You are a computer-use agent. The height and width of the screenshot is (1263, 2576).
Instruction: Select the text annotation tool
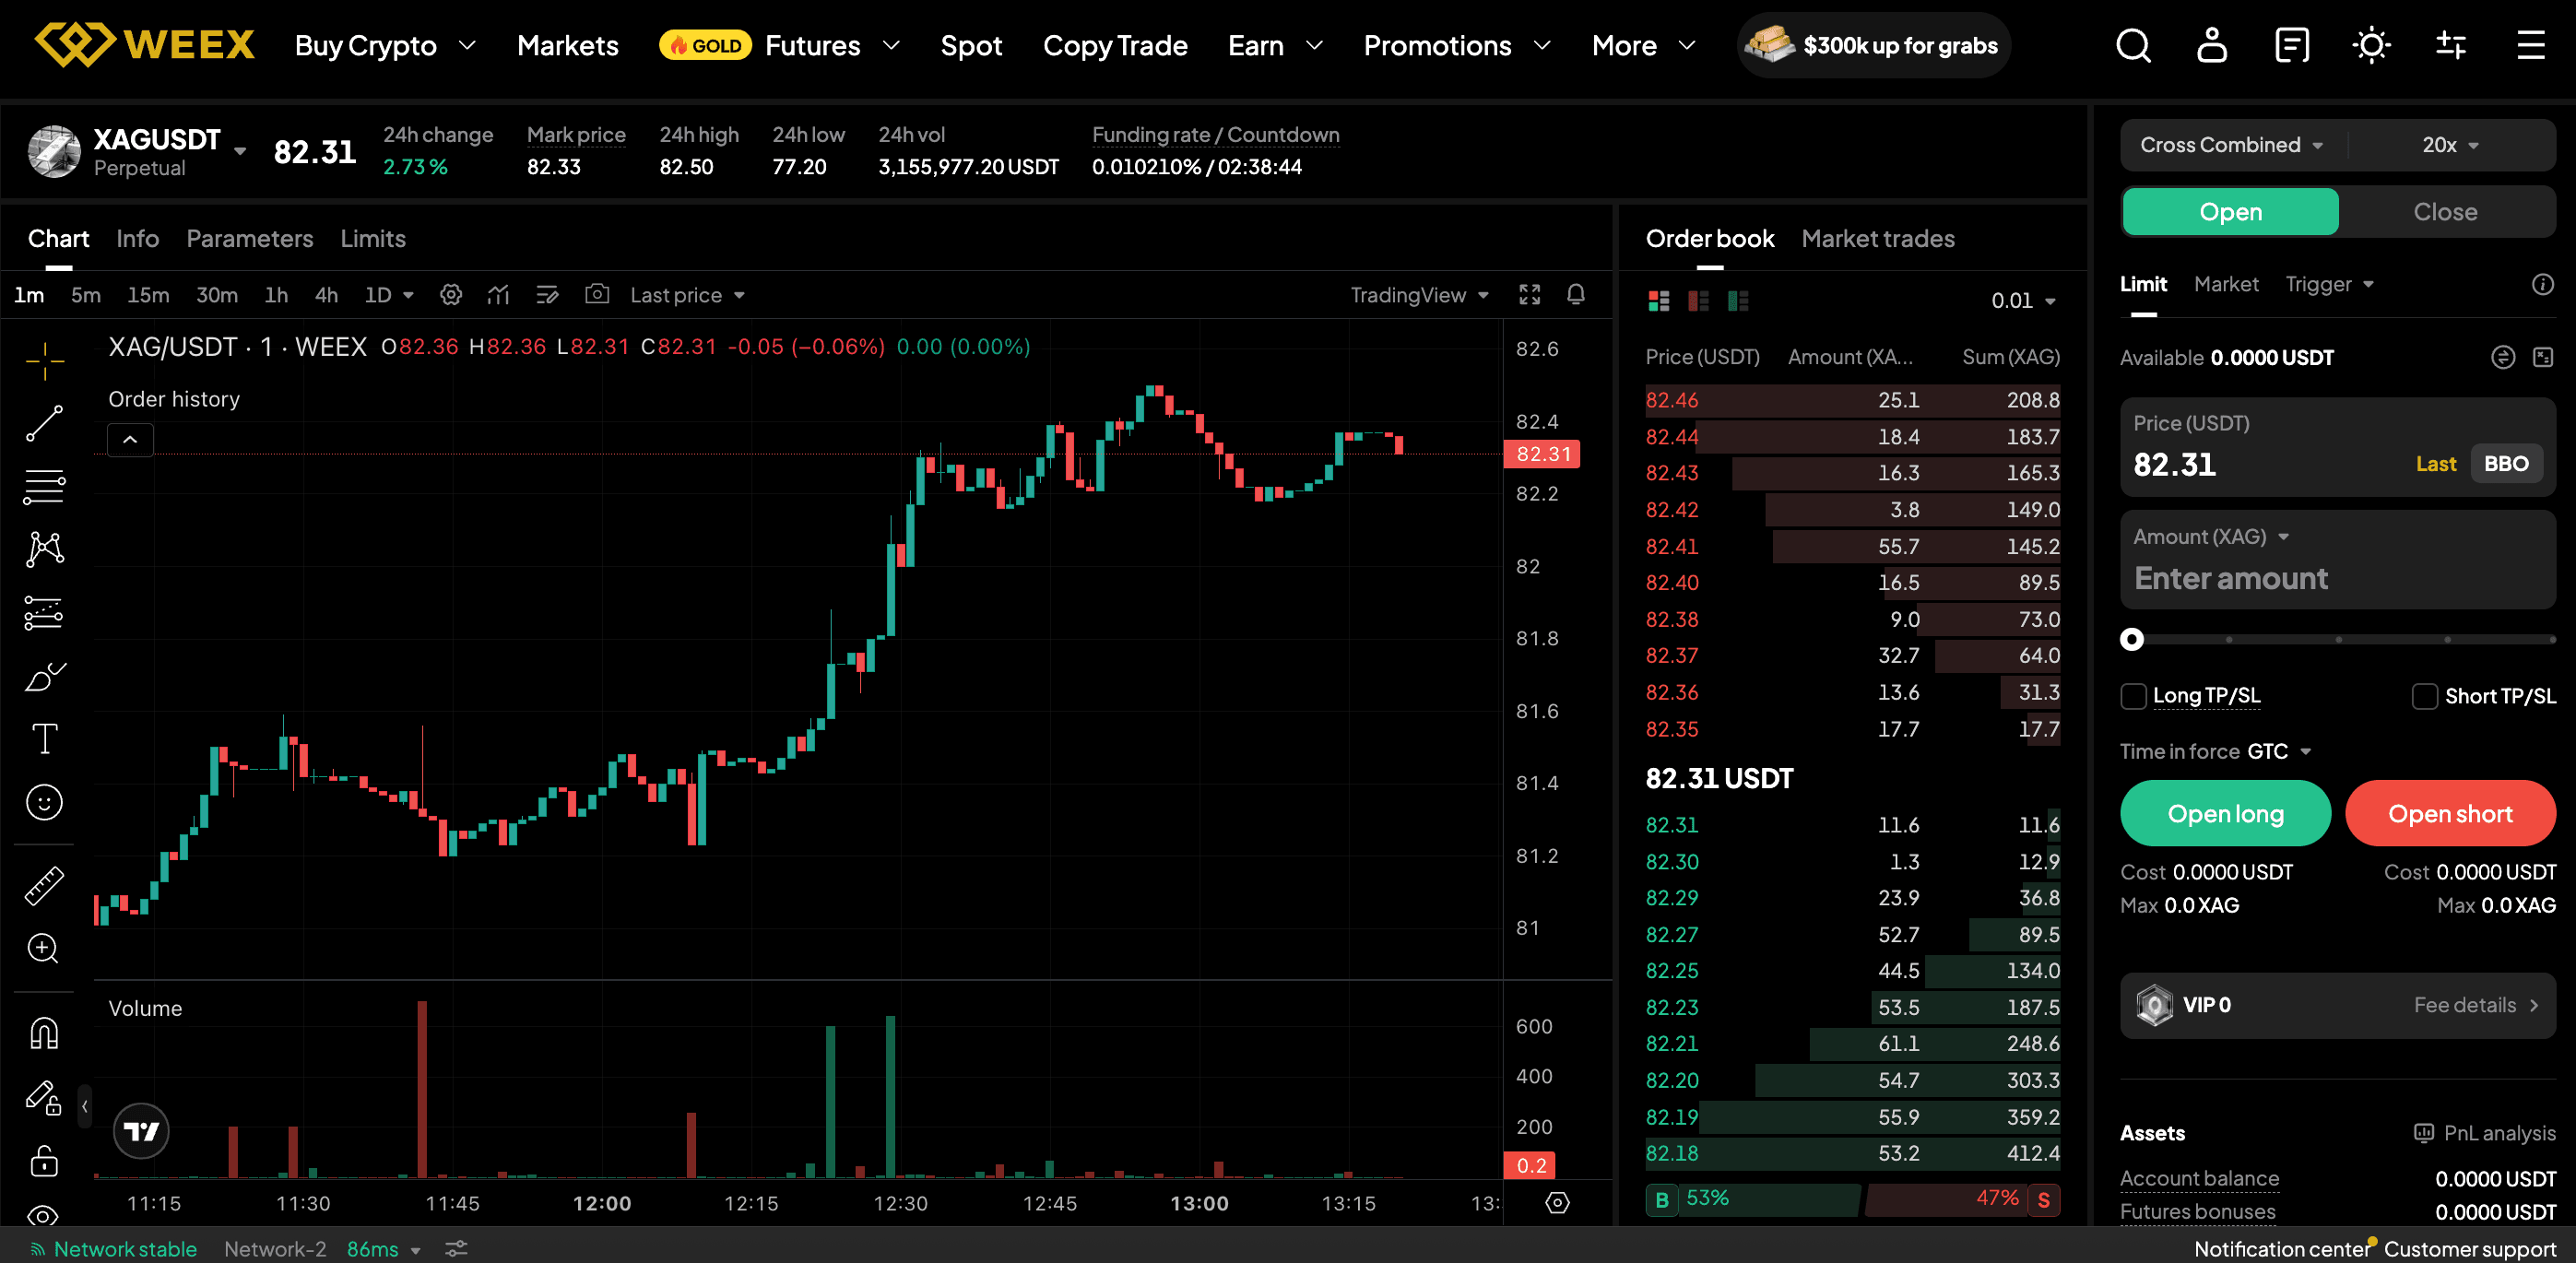(x=44, y=739)
